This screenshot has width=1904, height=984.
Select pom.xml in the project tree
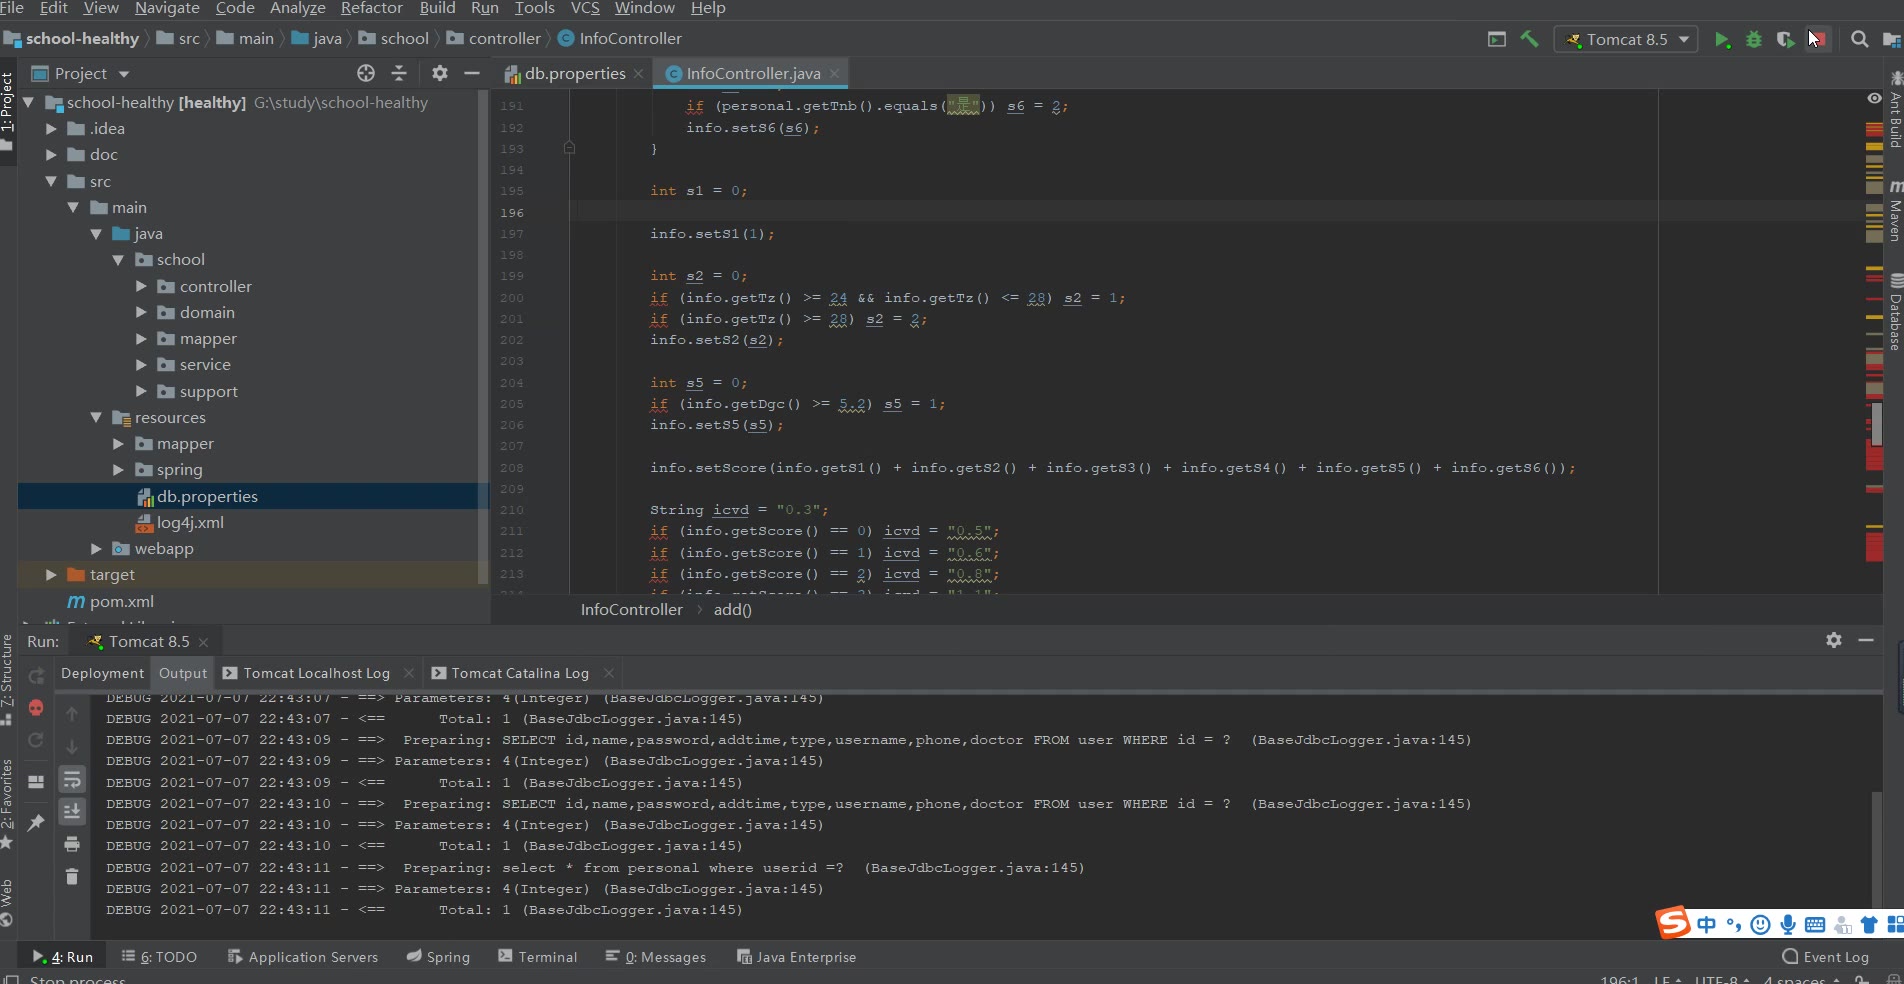[x=121, y=602]
